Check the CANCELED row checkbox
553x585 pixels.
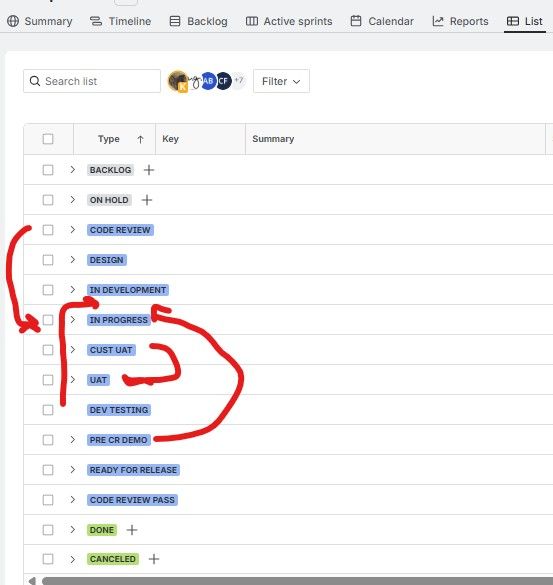point(48,559)
